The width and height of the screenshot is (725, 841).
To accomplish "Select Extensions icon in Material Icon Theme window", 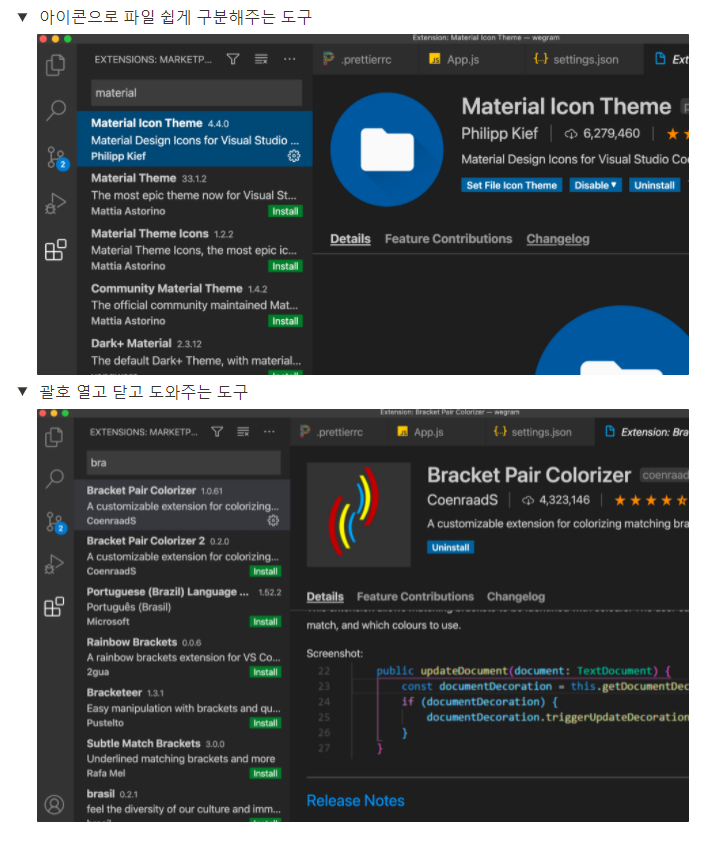I will click(56, 250).
